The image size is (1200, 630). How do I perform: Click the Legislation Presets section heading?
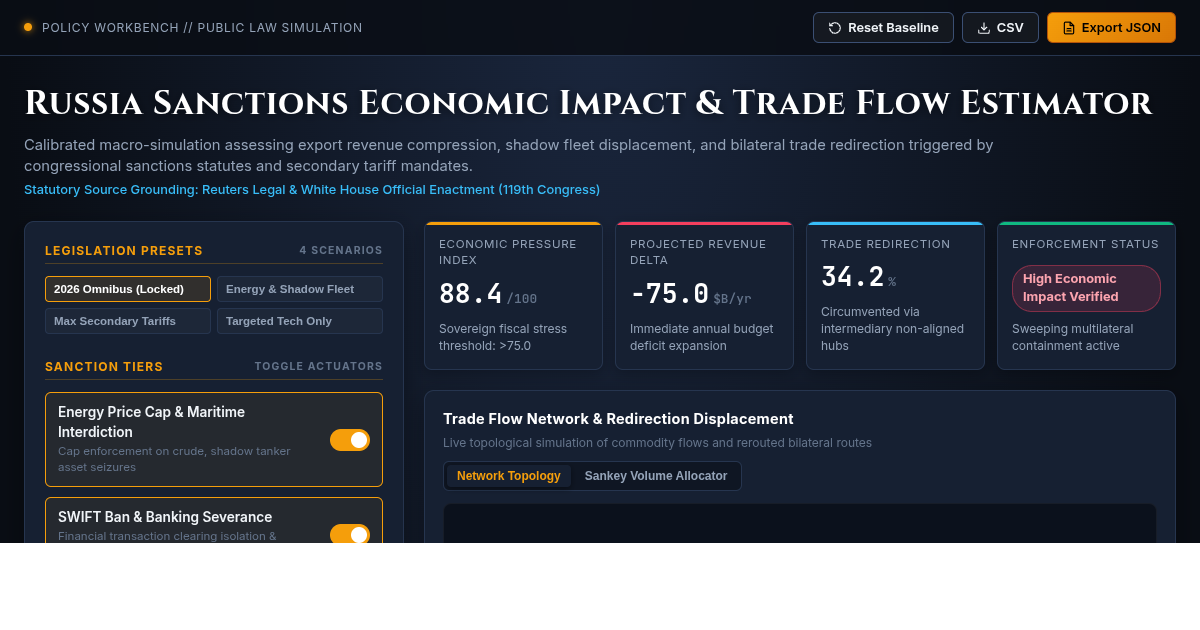pyautogui.click(x=124, y=251)
